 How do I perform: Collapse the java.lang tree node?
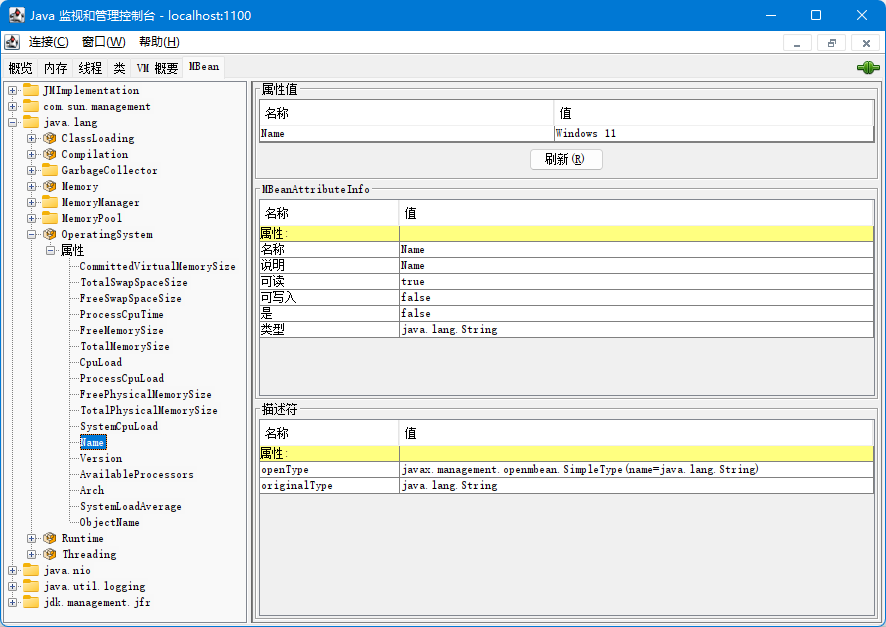coord(13,123)
